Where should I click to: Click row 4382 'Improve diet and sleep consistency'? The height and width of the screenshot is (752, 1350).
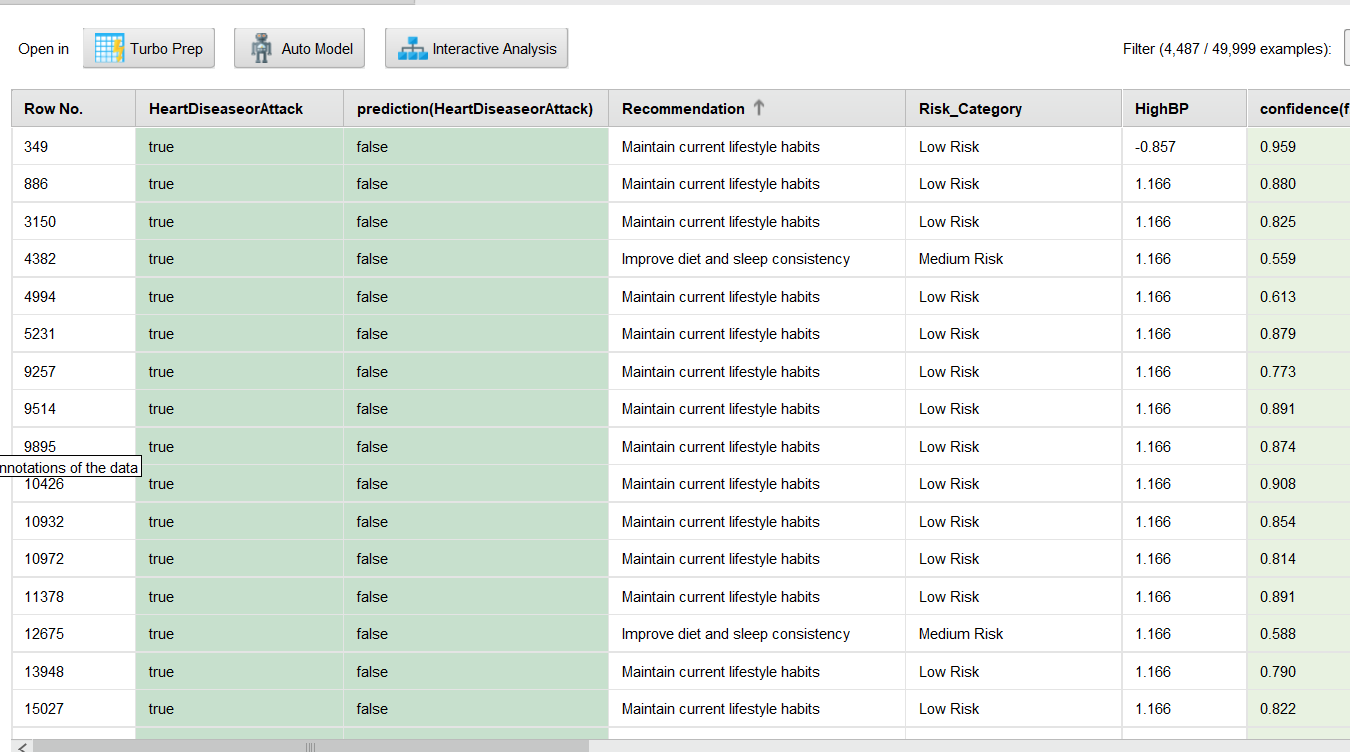736,259
